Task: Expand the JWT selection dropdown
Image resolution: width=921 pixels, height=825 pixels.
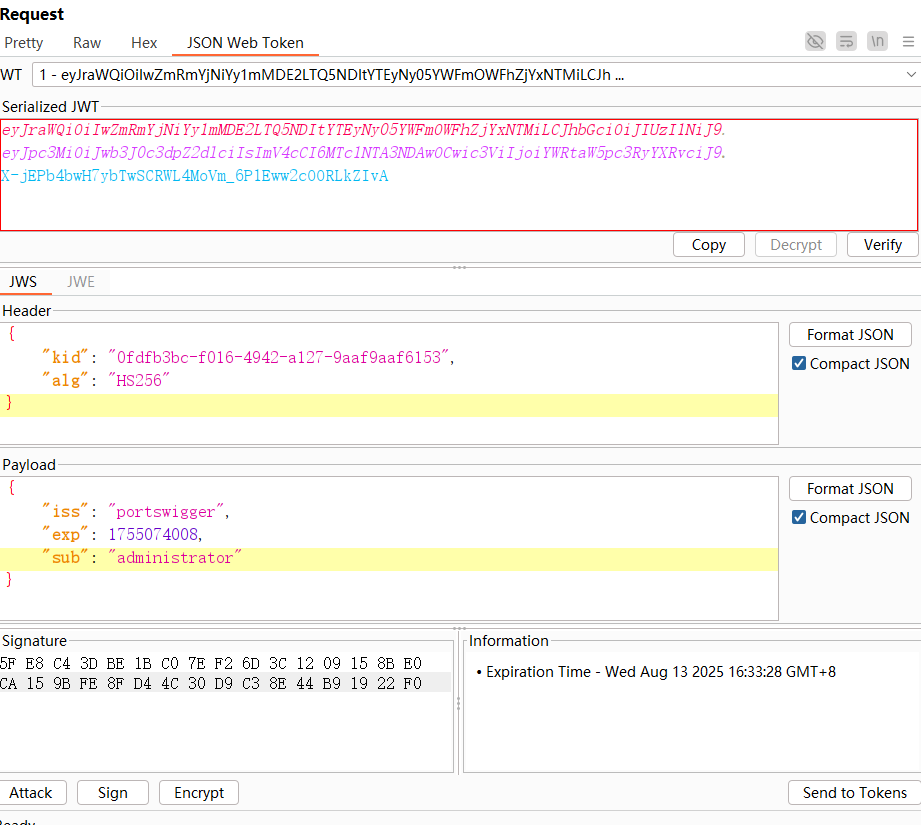Action: click(x=911, y=75)
